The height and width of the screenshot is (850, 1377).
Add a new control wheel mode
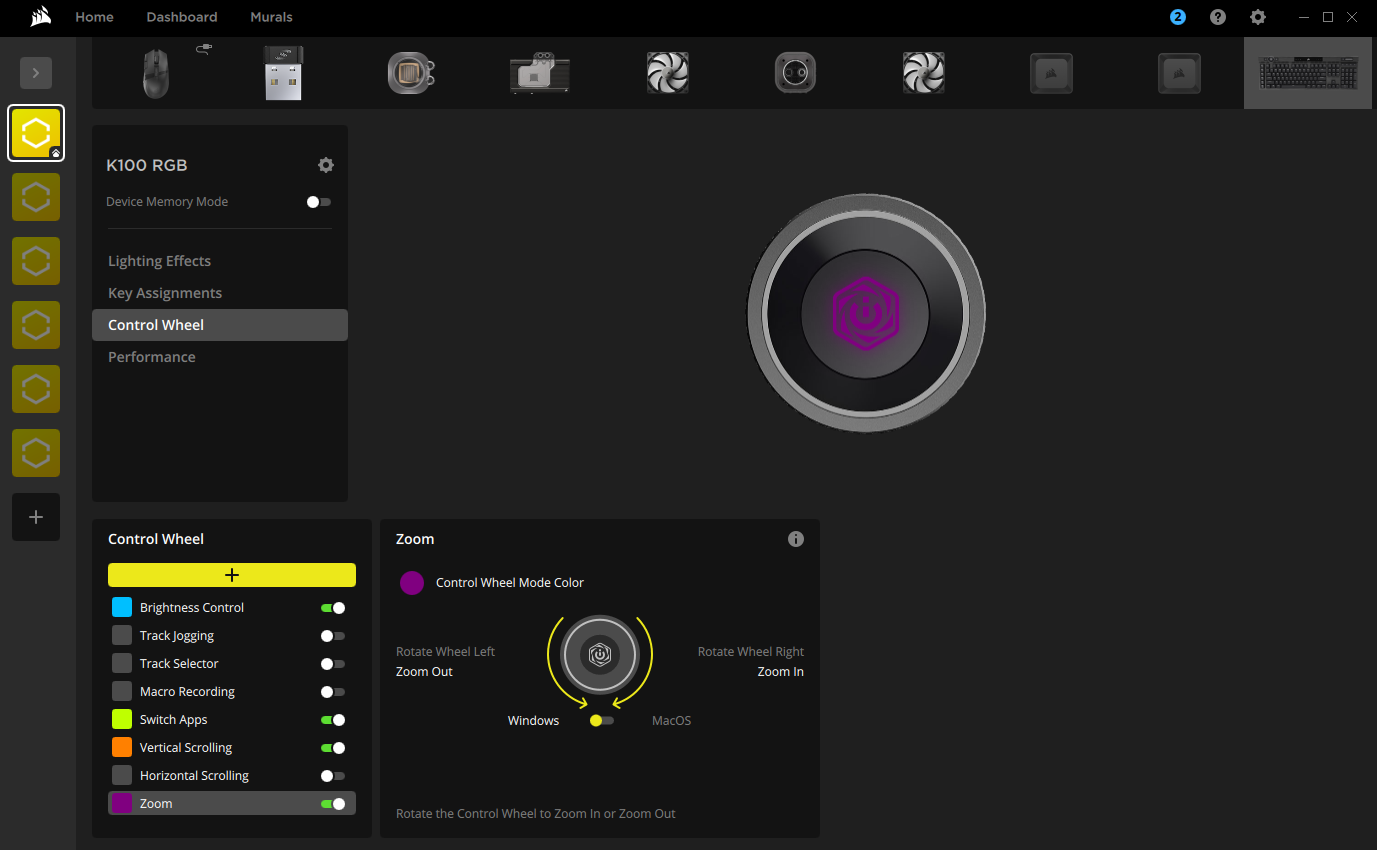tap(231, 575)
